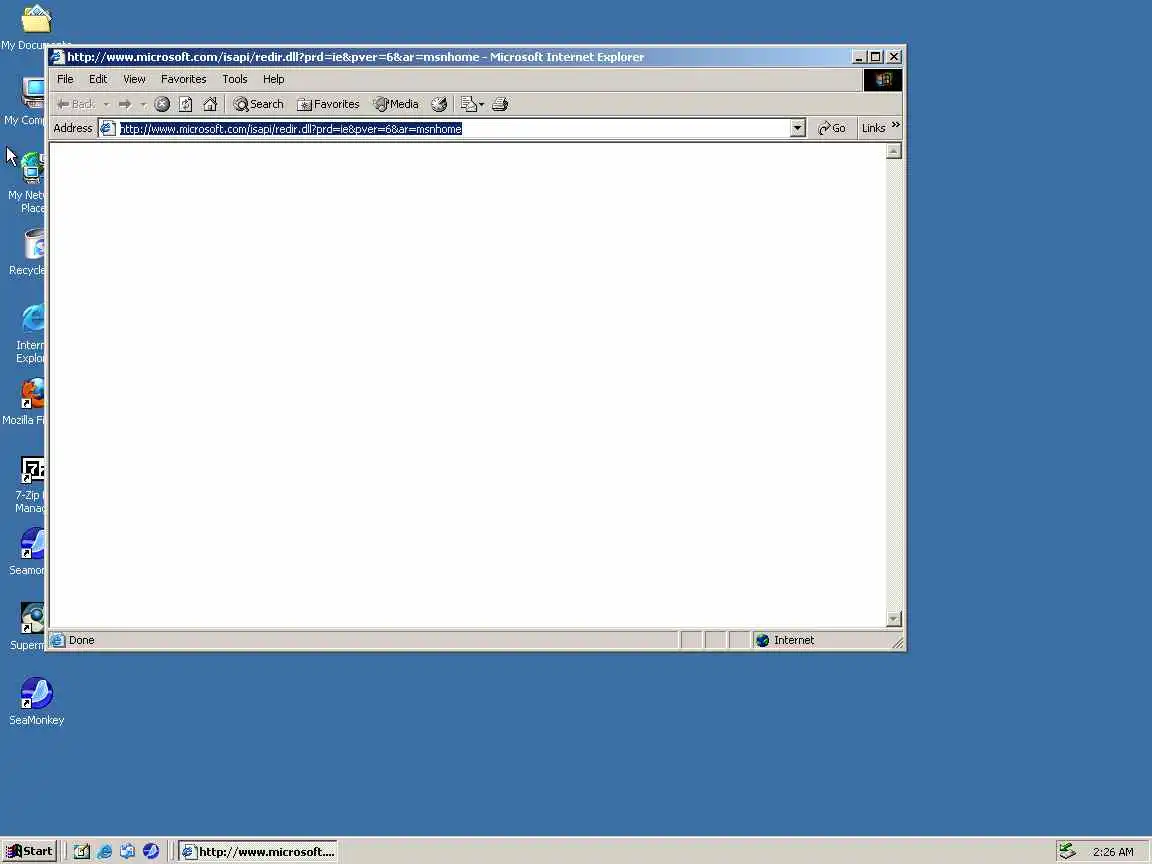
Task: Click the Links toolbar label
Action: (x=873, y=129)
